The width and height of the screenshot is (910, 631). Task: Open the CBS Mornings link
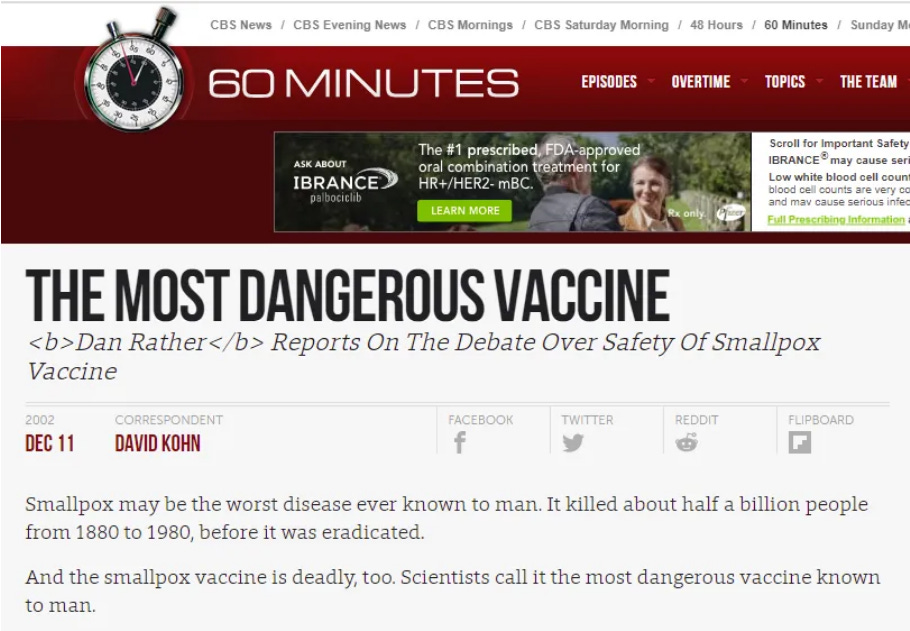pyautogui.click(x=470, y=25)
